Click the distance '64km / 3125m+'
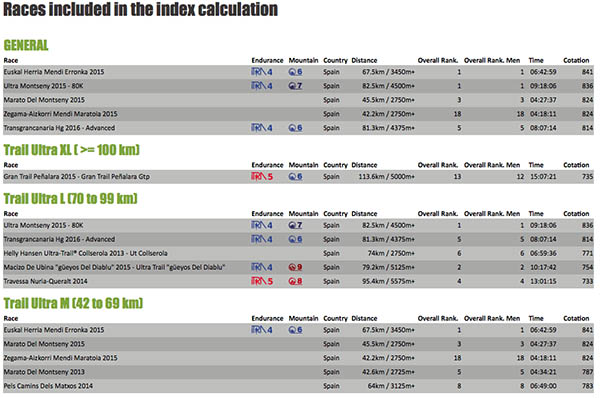 click(391, 386)
